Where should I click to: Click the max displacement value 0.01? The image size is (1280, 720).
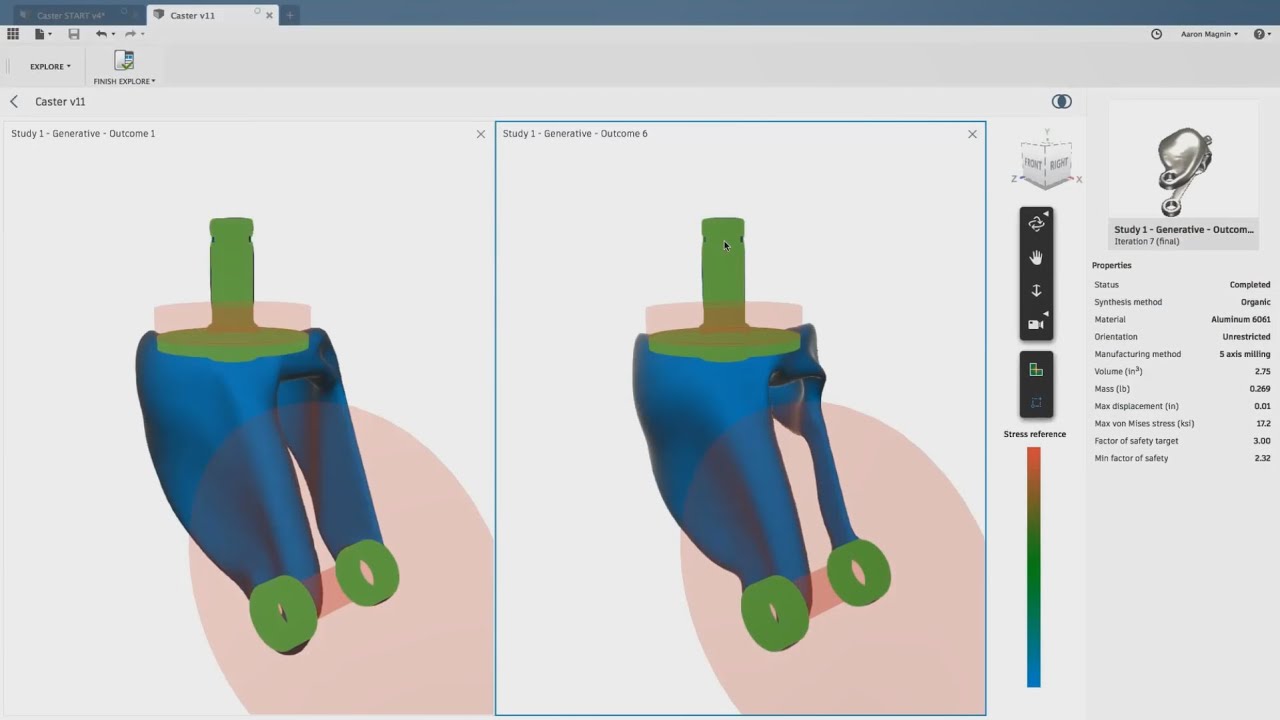click(1262, 406)
